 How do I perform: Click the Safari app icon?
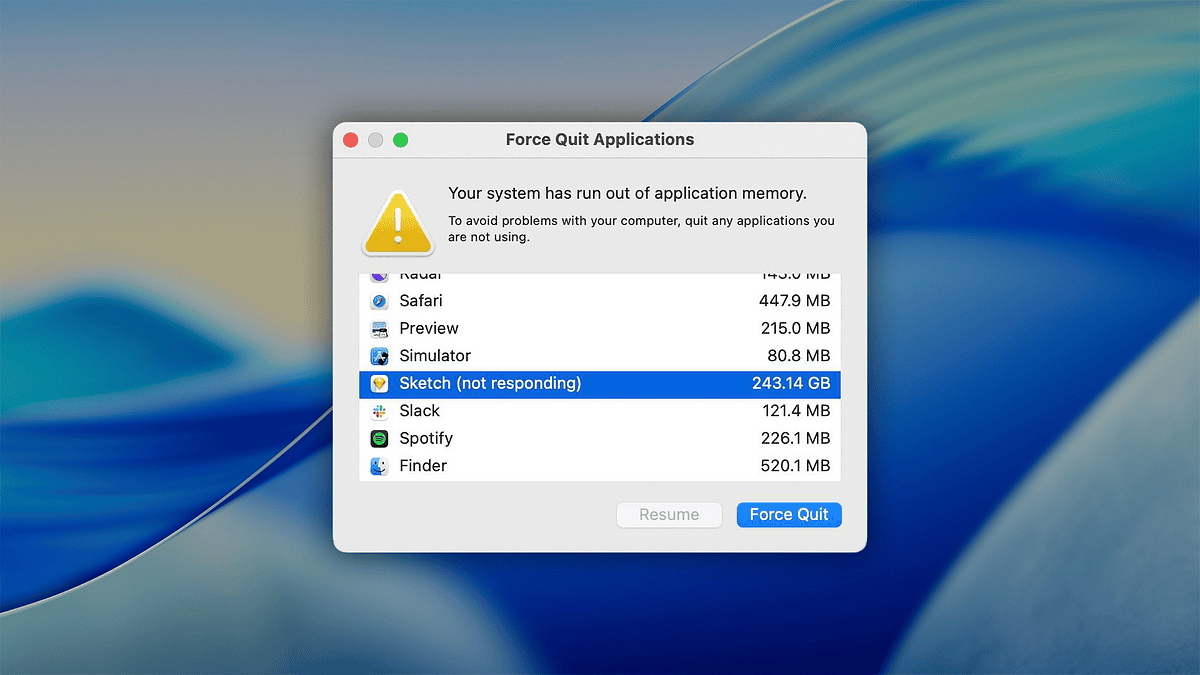(x=380, y=300)
